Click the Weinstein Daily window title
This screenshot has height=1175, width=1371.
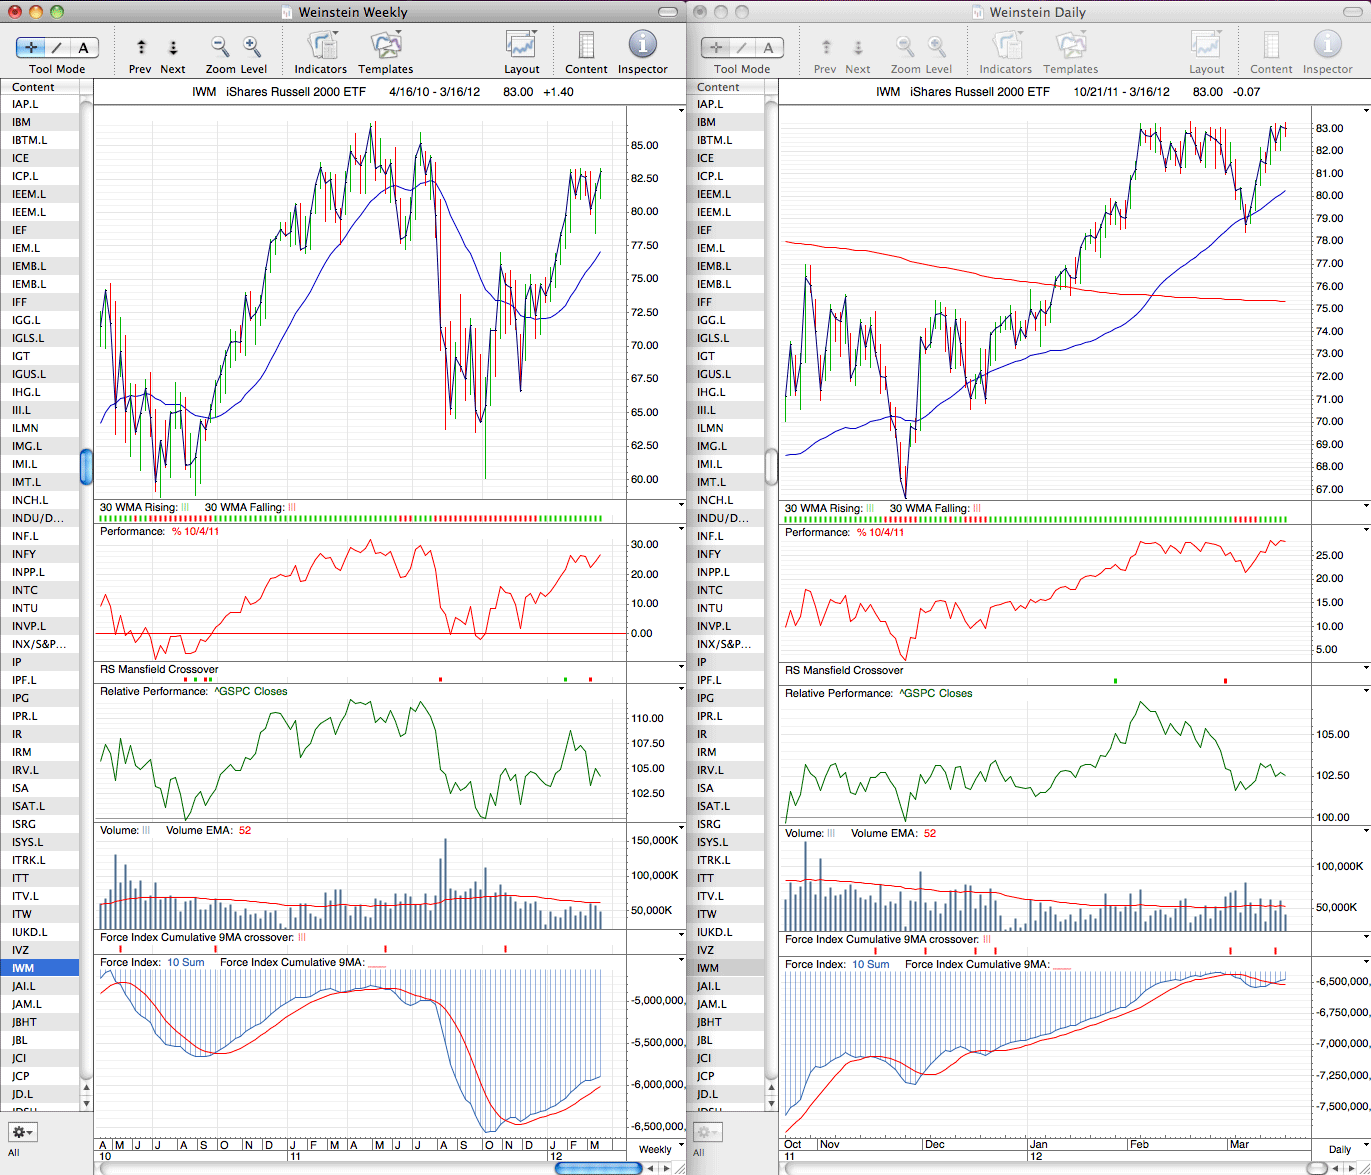[x=1037, y=12]
